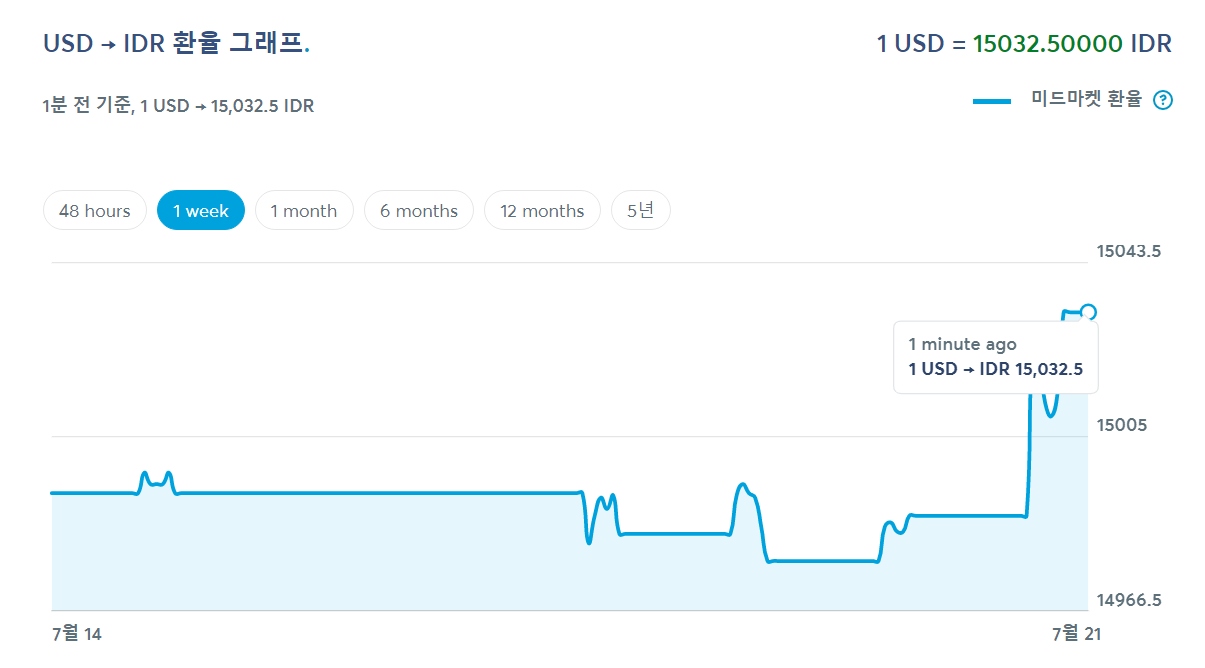The width and height of the screenshot is (1205, 668).
Task: Click the '1 minute ago' tooltip text
Action: coord(962,344)
